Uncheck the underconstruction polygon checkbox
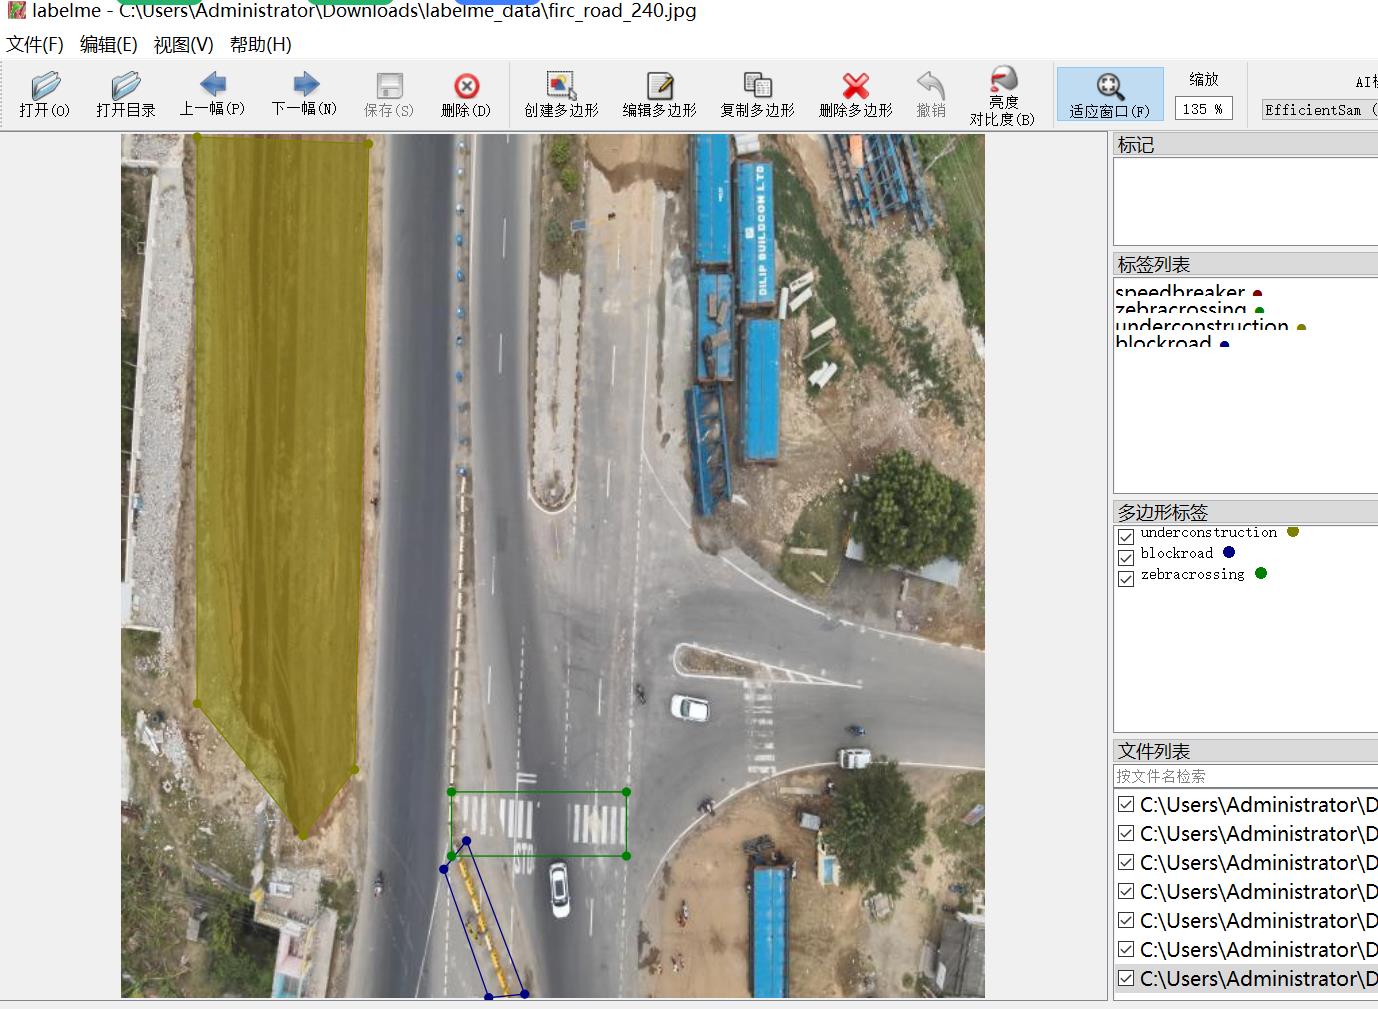The image size is (1378, 1009). coord(1126,537)
